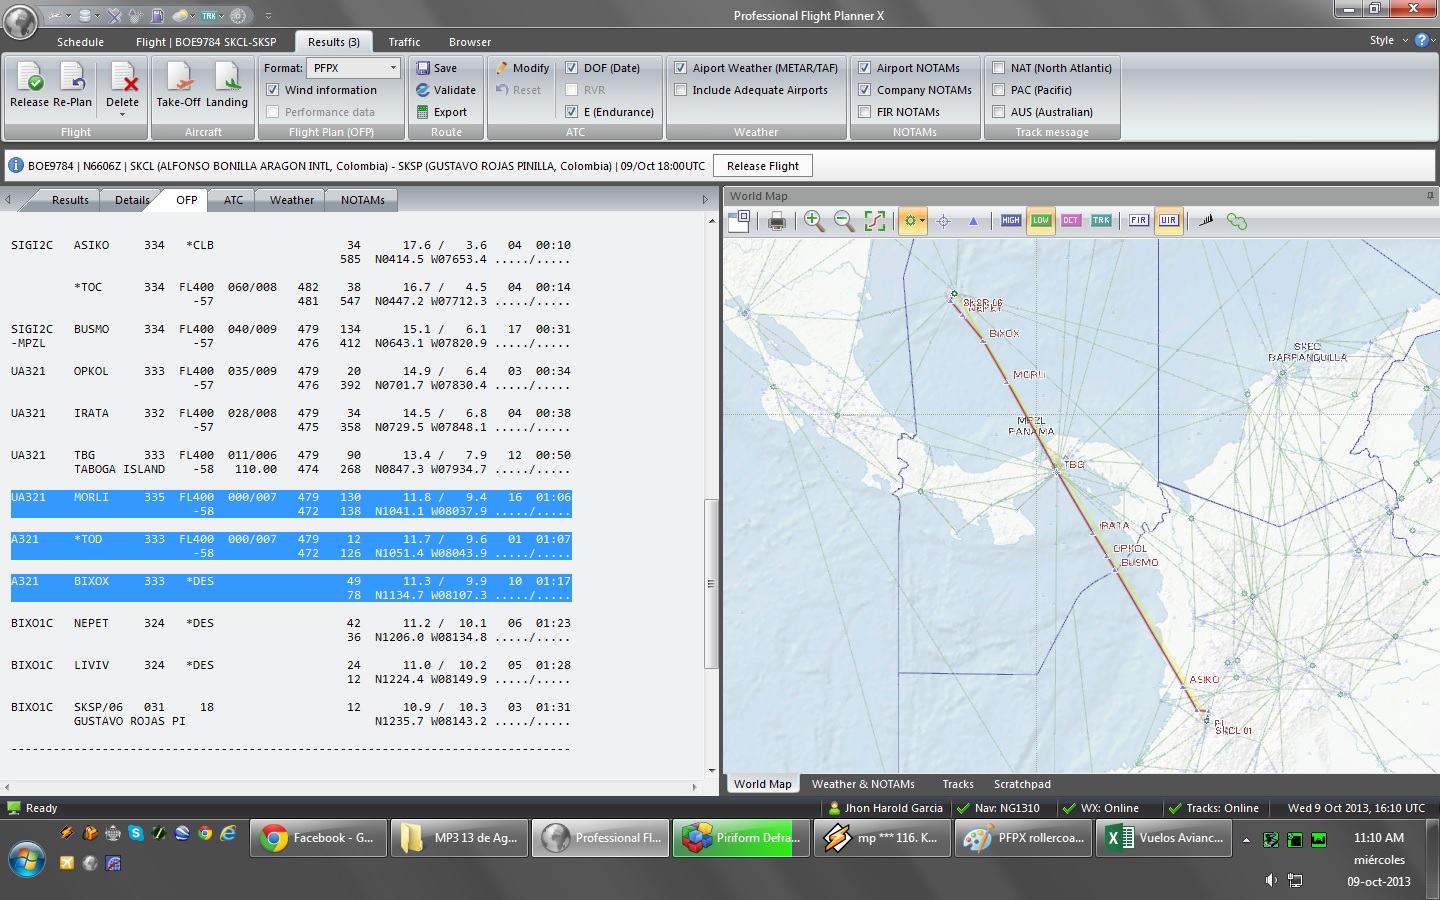
Task: Switch to the Traffic ribbon tab
Action: (404, 42)
